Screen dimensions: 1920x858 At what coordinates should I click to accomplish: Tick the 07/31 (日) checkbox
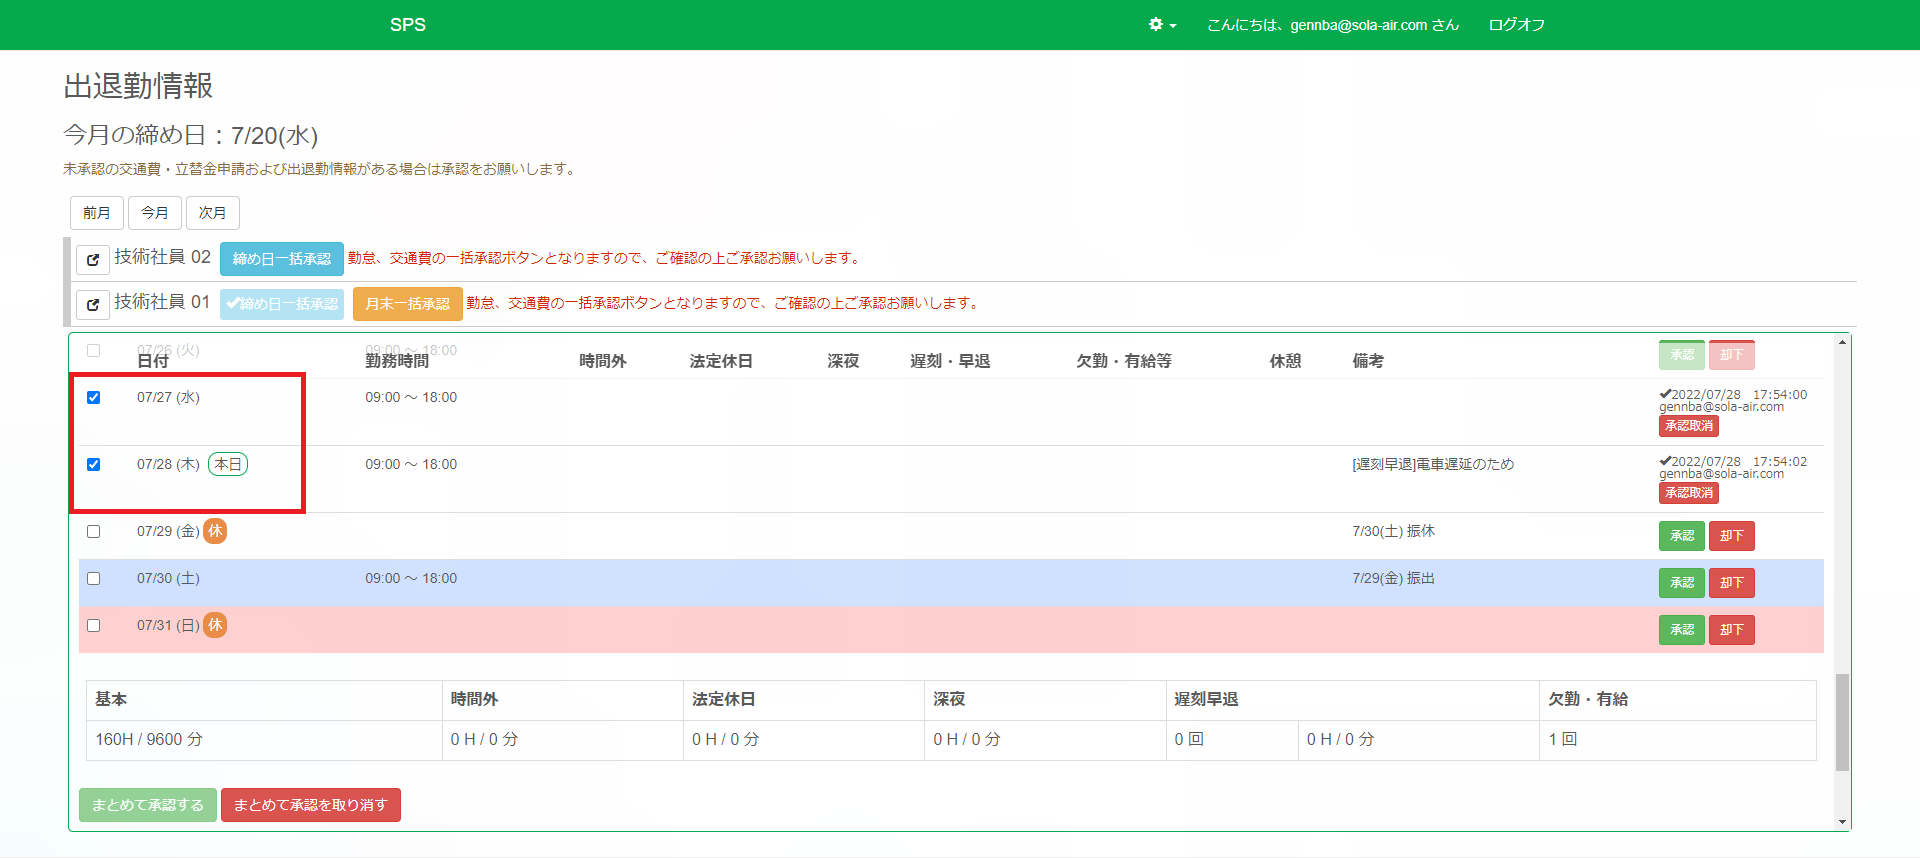coord(94,626)
